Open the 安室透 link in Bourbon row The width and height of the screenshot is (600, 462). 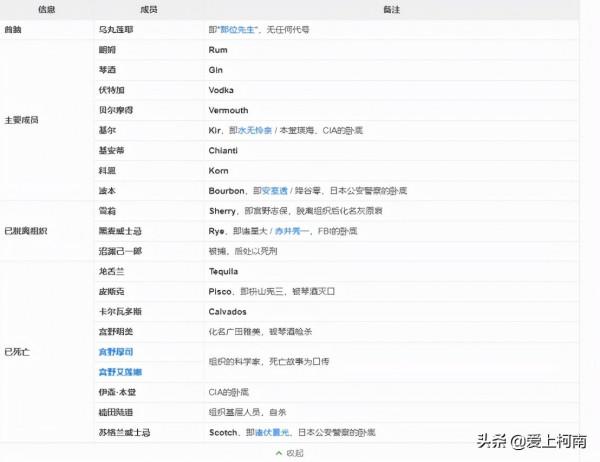click(x=274, y=191)
